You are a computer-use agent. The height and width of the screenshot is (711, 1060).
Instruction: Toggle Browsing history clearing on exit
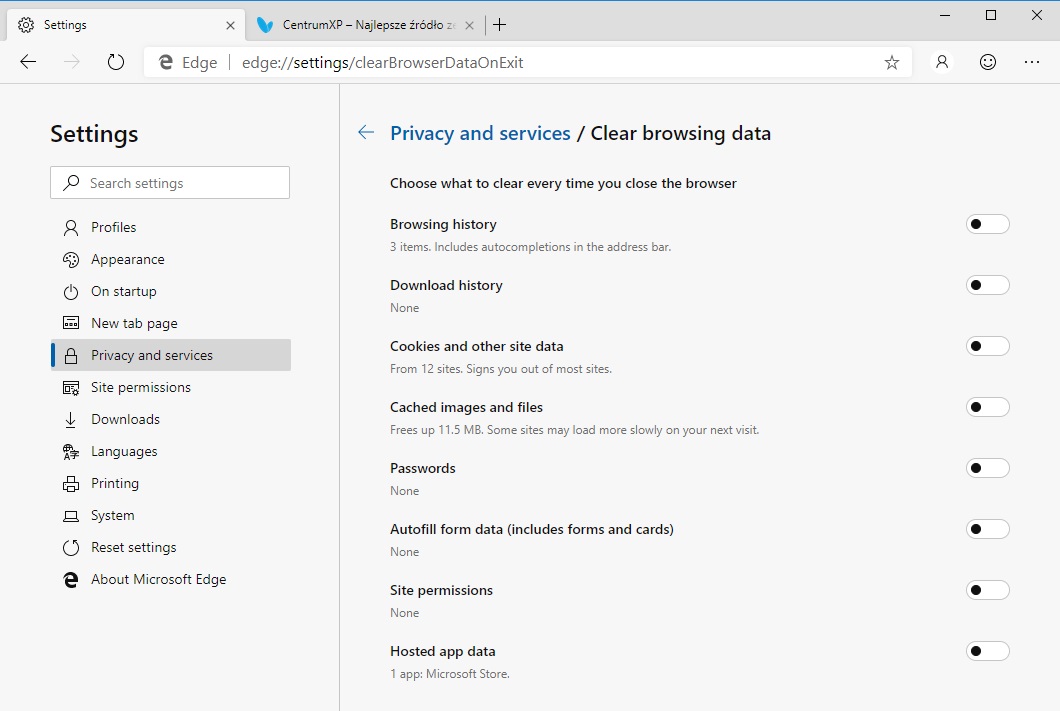988,224
